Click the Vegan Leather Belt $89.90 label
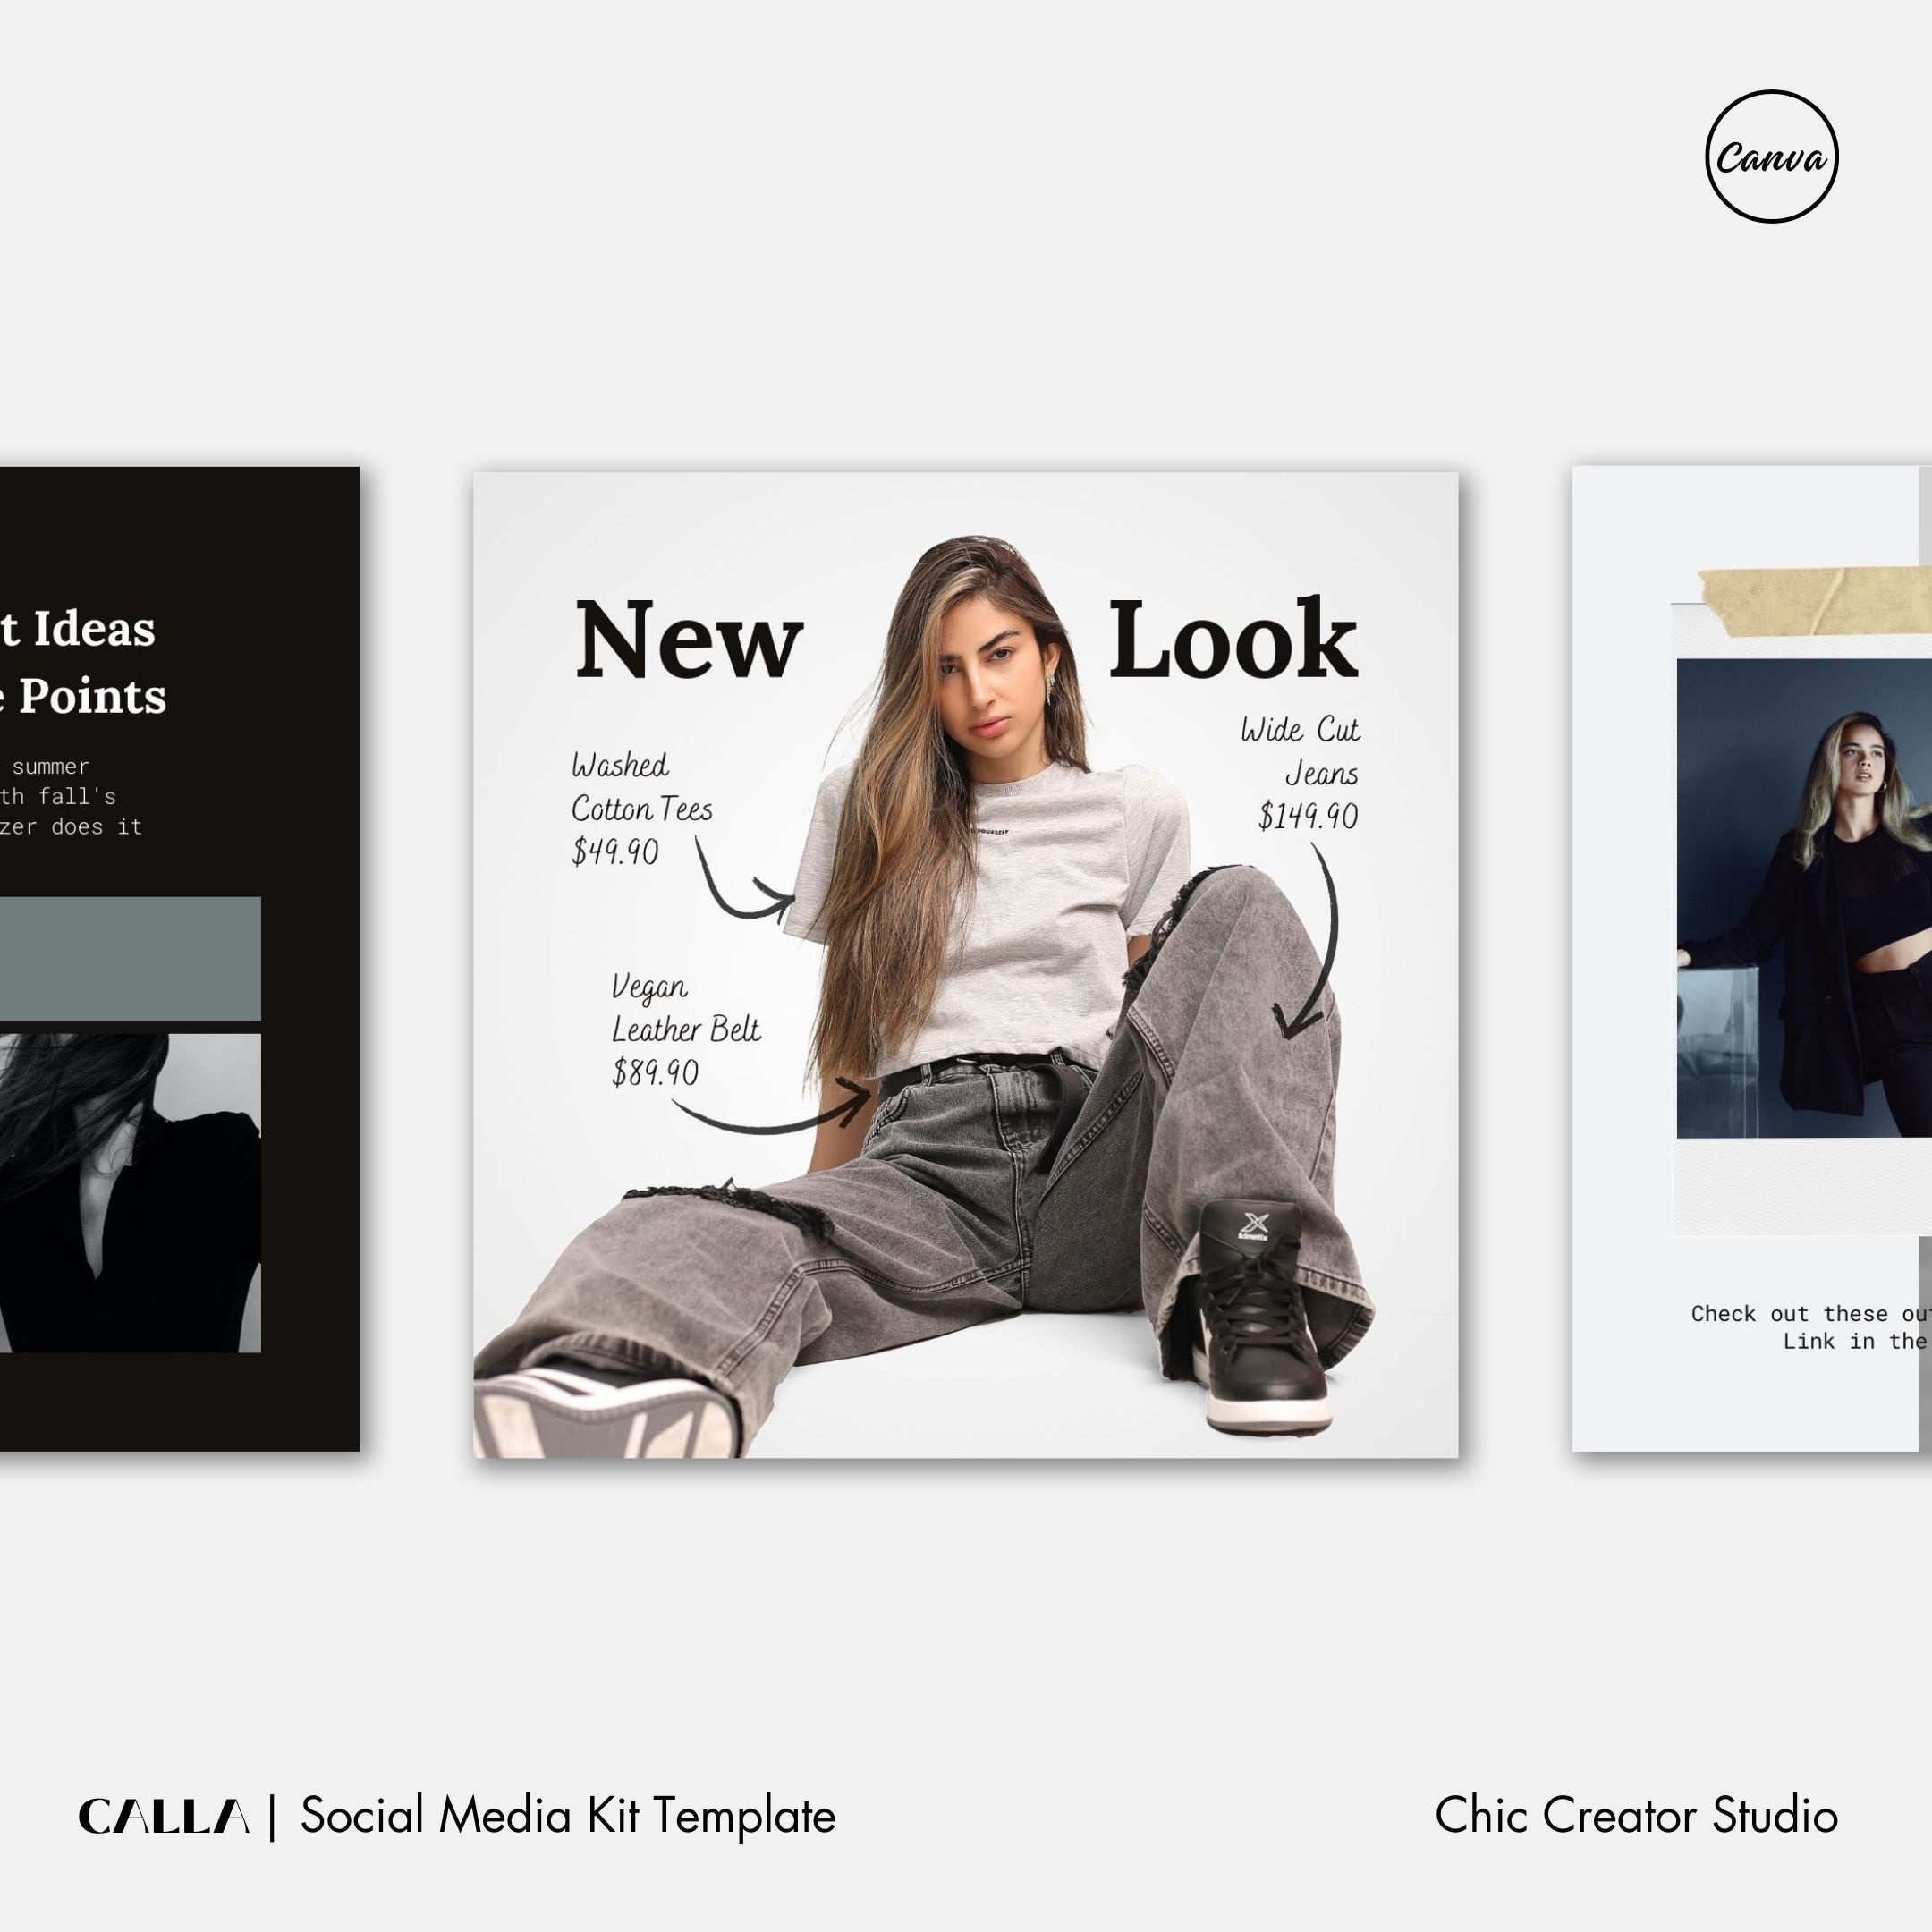Screen dimensions: 1932x1932 pyautogui.click(x=686, y=1029)
